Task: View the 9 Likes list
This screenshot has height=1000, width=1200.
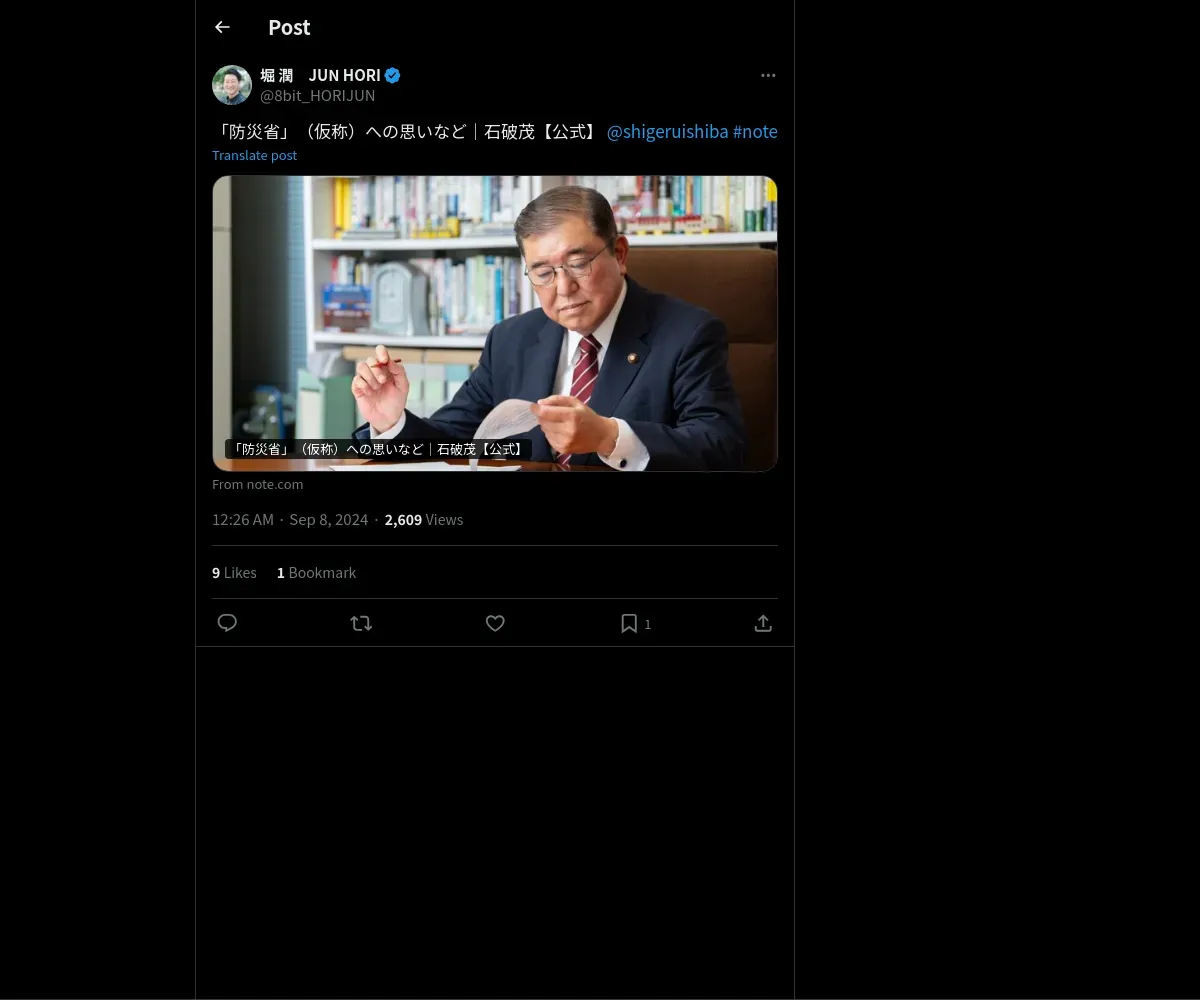Action: tap(234, 573)
